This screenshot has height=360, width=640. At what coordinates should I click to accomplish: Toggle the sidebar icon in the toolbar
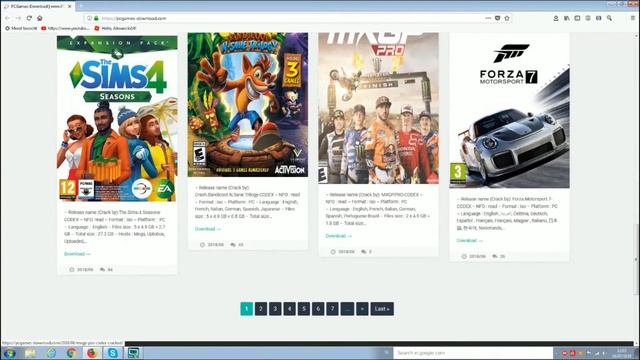(x=577, y=18)
